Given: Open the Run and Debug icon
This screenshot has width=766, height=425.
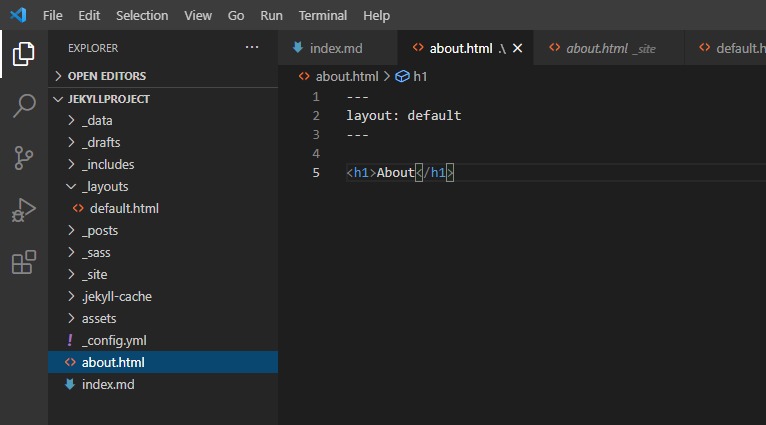Looking at the screenshot, I should click(24, 210).
